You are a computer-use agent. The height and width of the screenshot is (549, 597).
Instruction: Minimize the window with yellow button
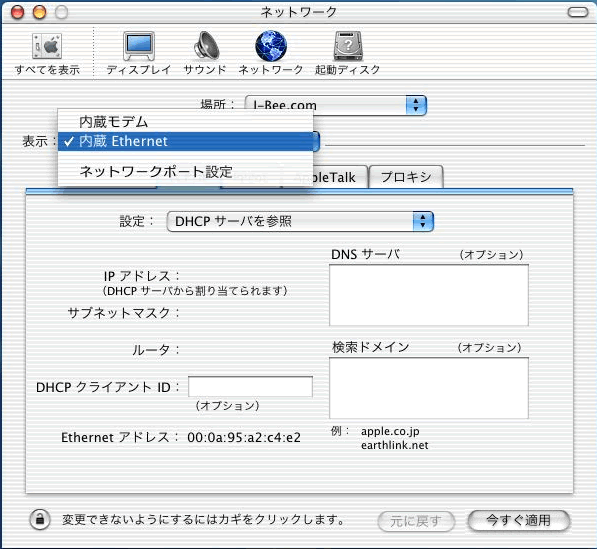39,12
